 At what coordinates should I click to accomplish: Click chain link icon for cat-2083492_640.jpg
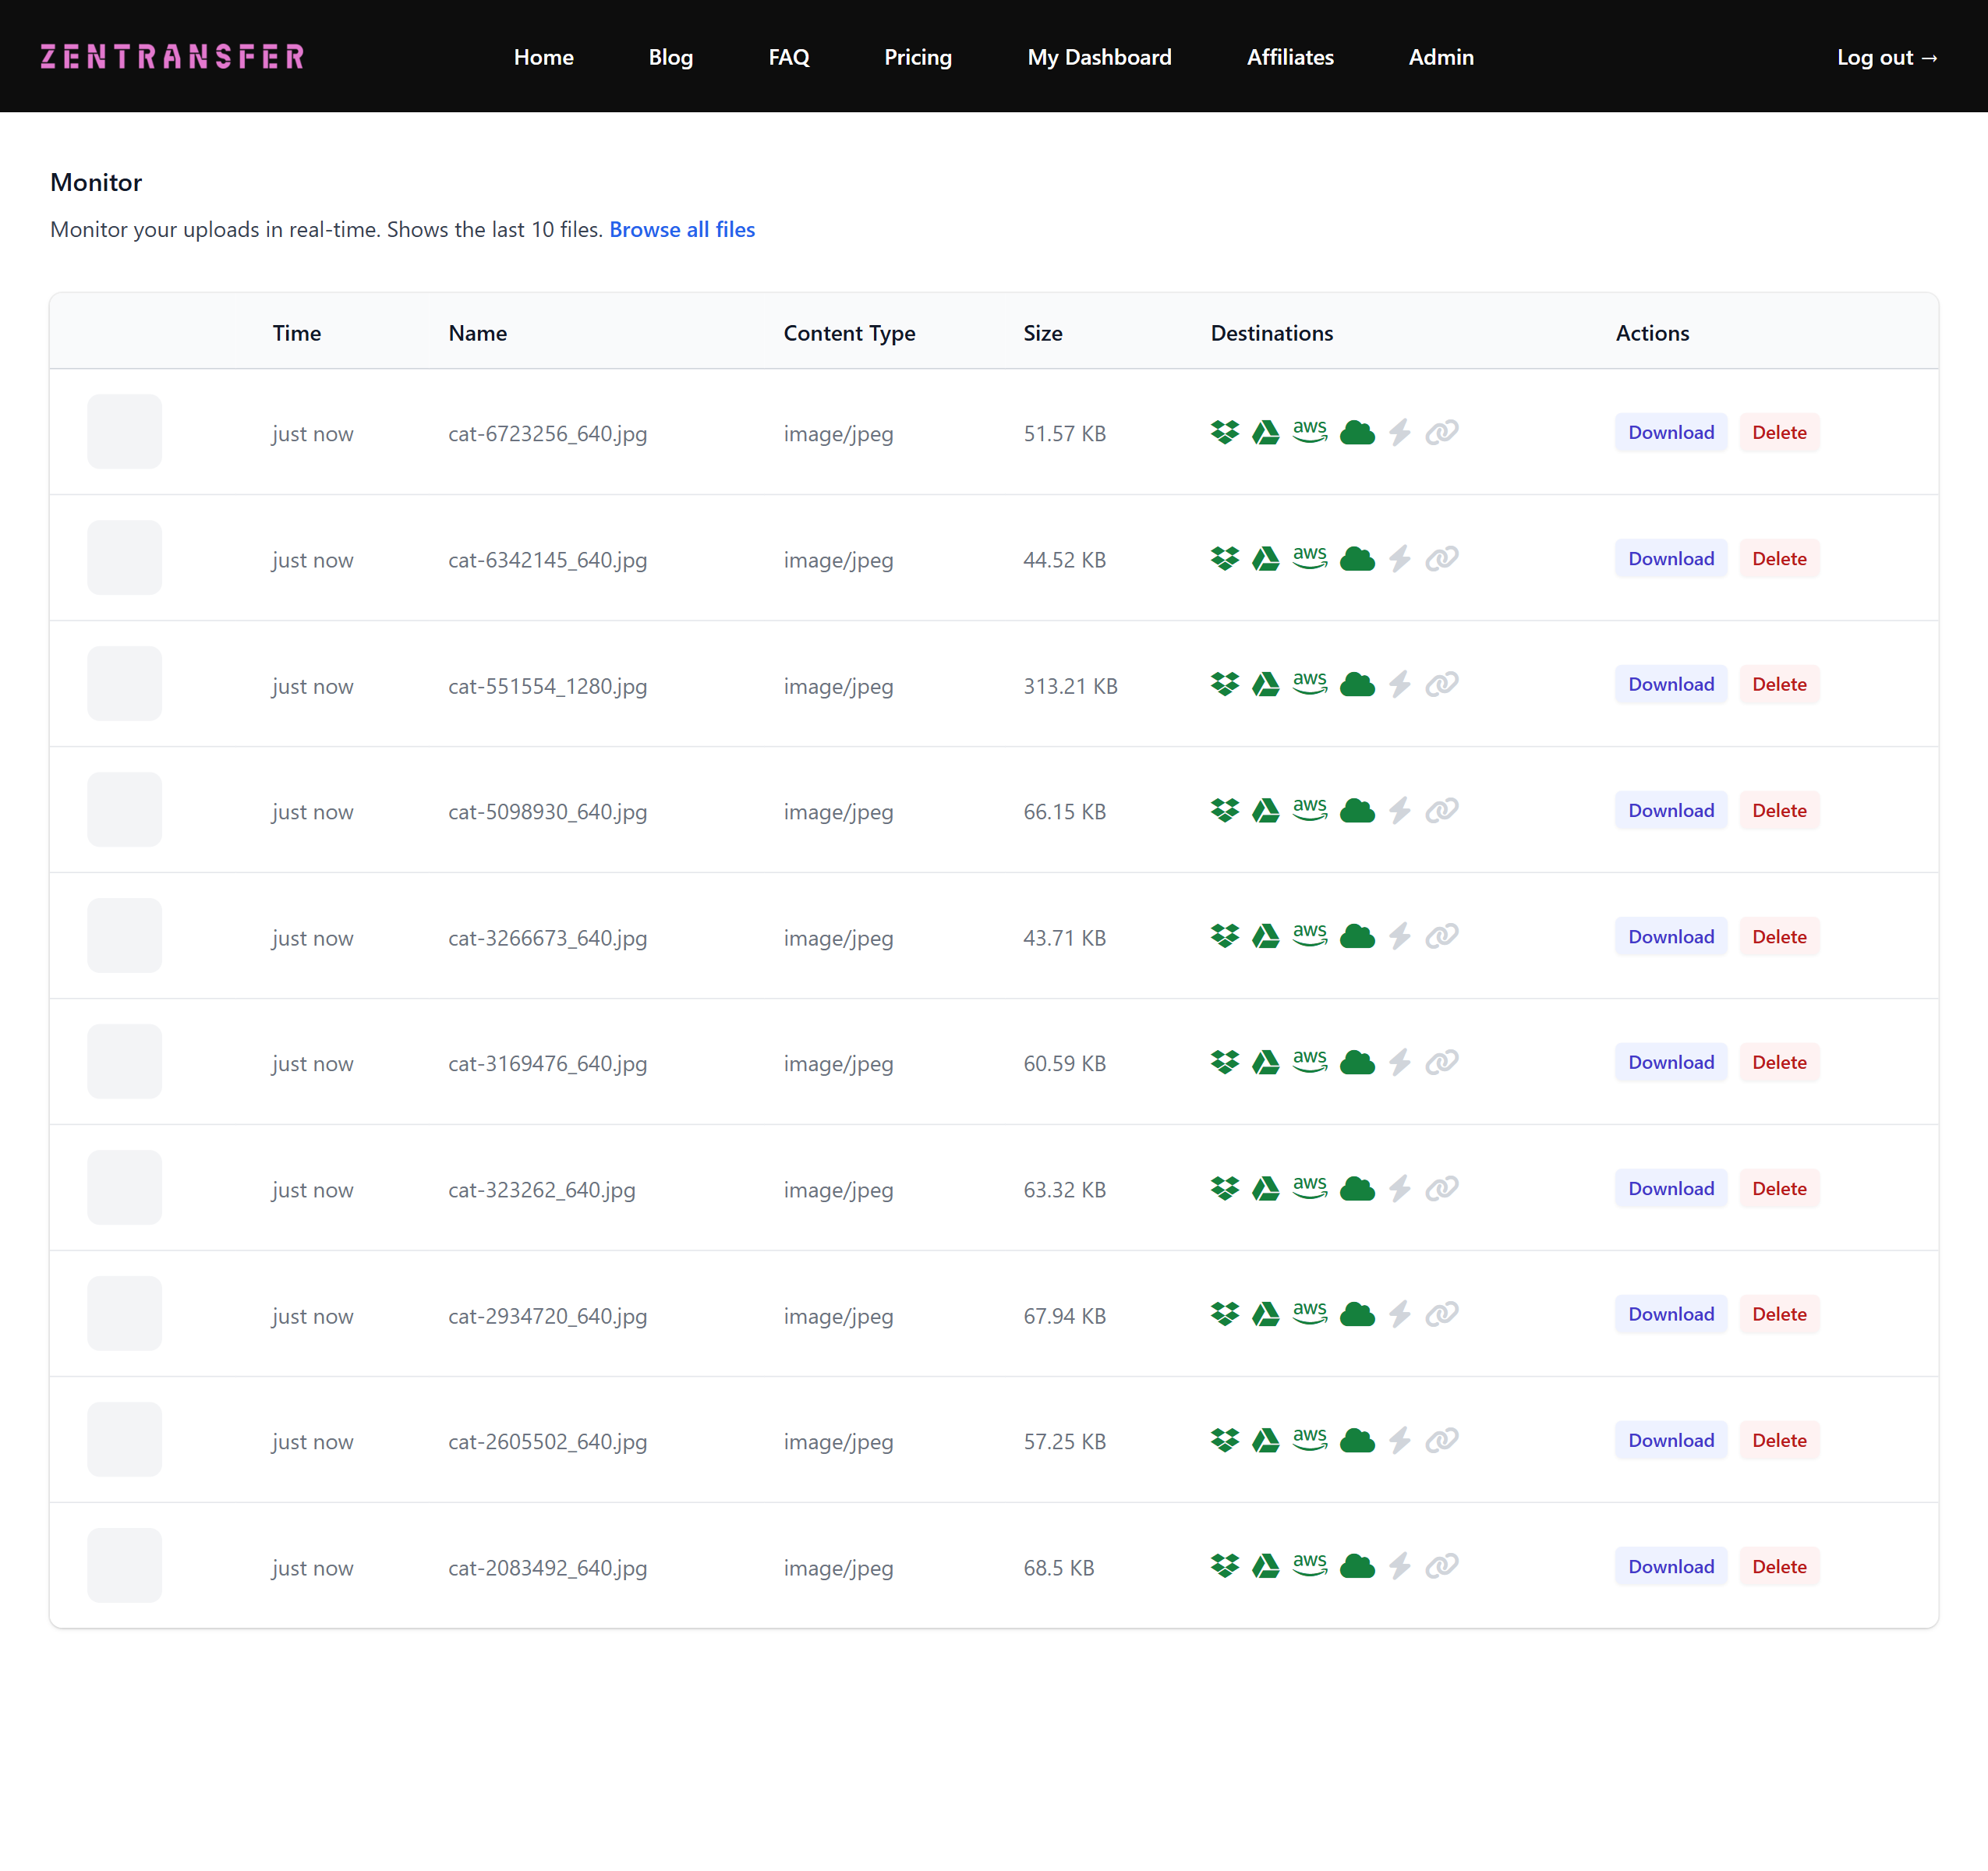[x=1441, y=1566]
